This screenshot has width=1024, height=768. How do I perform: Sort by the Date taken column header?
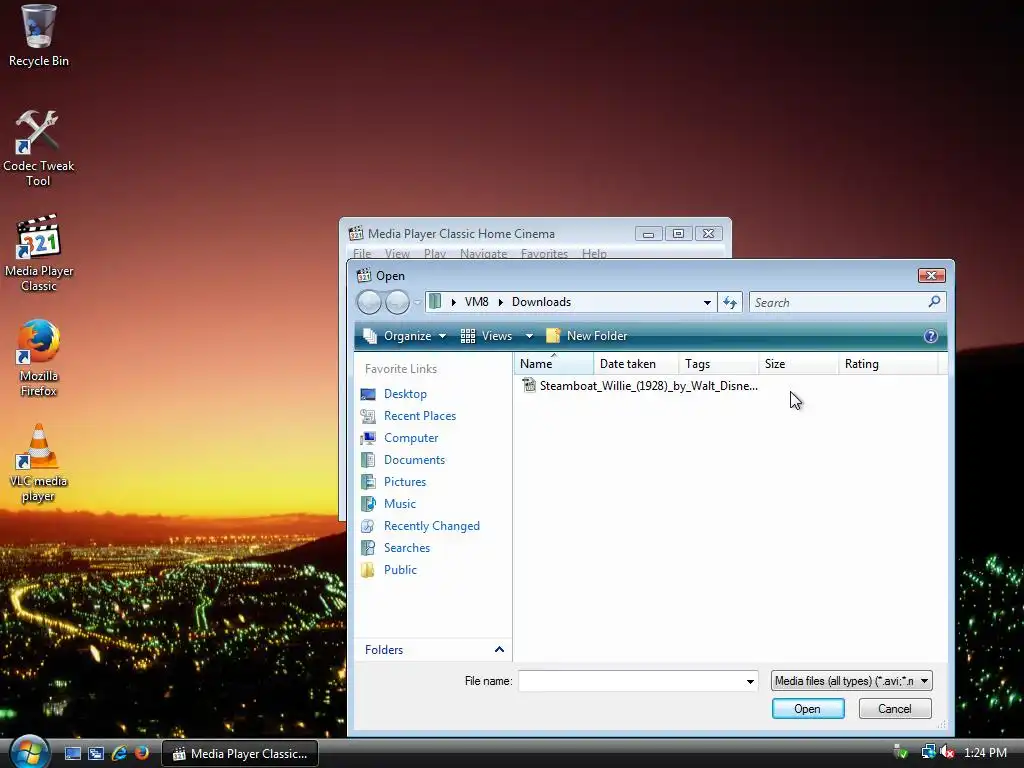pos(636,364)
